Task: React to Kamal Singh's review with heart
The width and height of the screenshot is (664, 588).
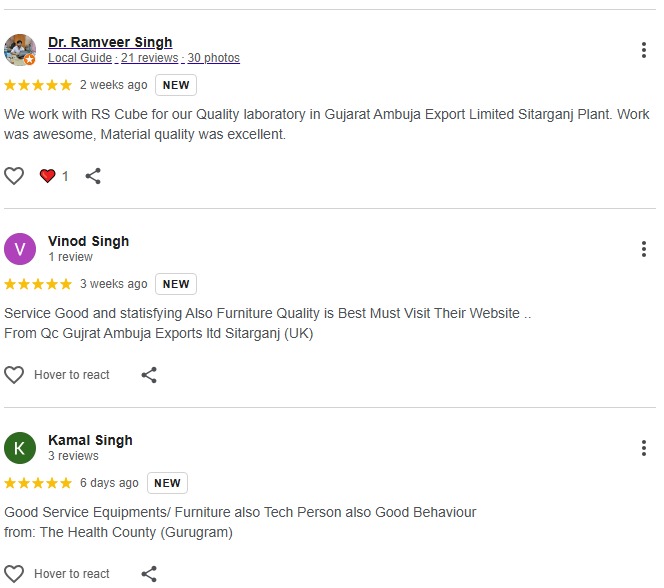Action: (14, 574)
